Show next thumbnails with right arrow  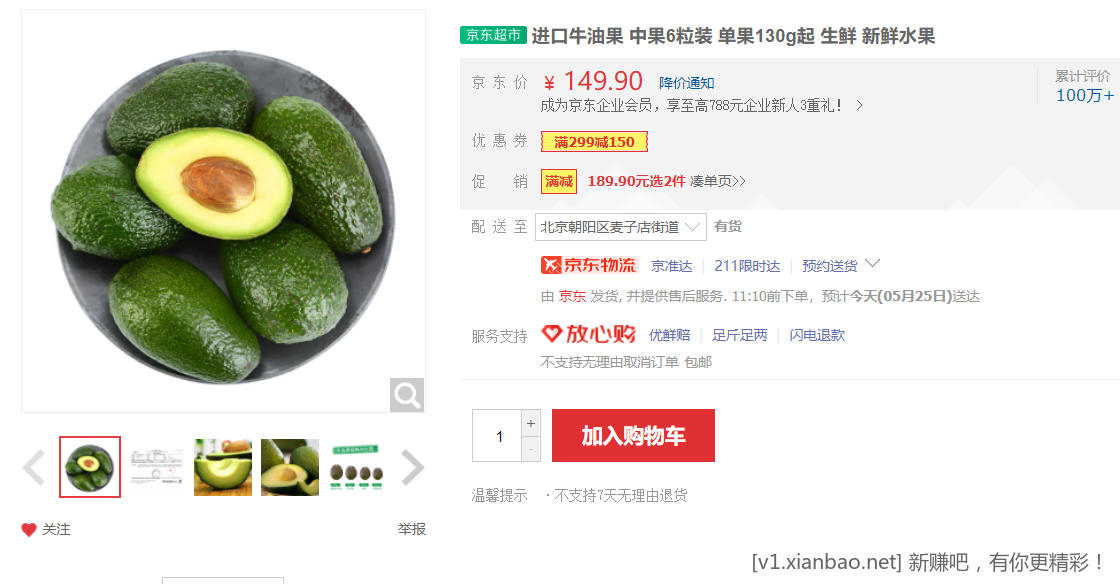point(412,468)
